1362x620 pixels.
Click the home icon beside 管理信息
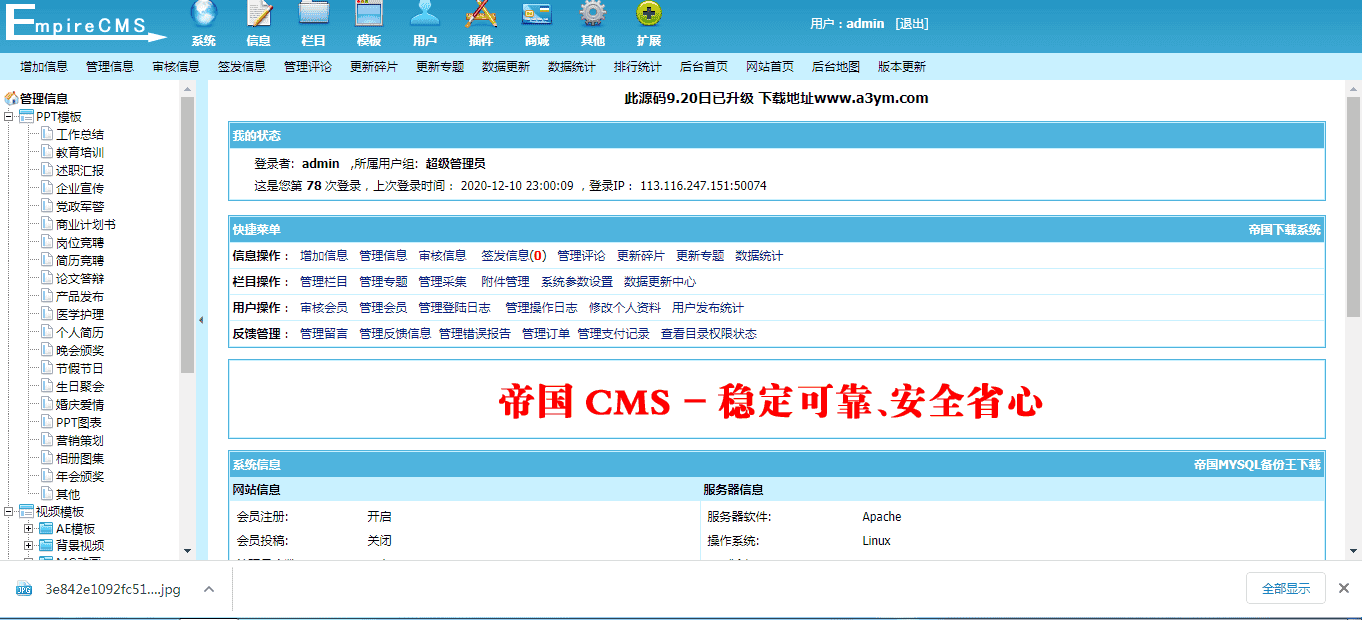pyautogui.click(x=11, y=98)
